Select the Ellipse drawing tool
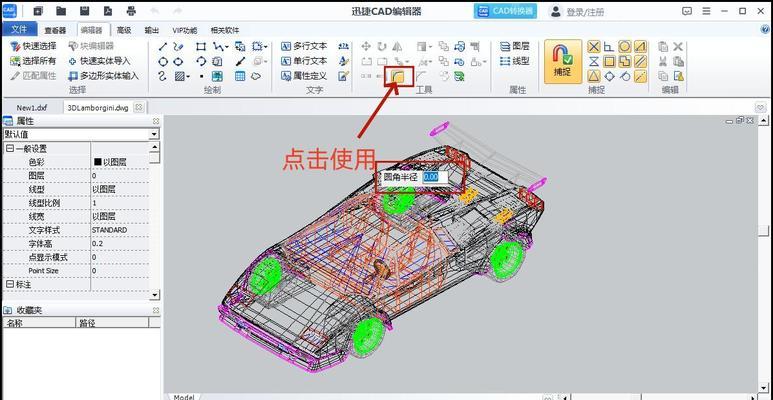The image size is (773, 400). tap(178, 62)
